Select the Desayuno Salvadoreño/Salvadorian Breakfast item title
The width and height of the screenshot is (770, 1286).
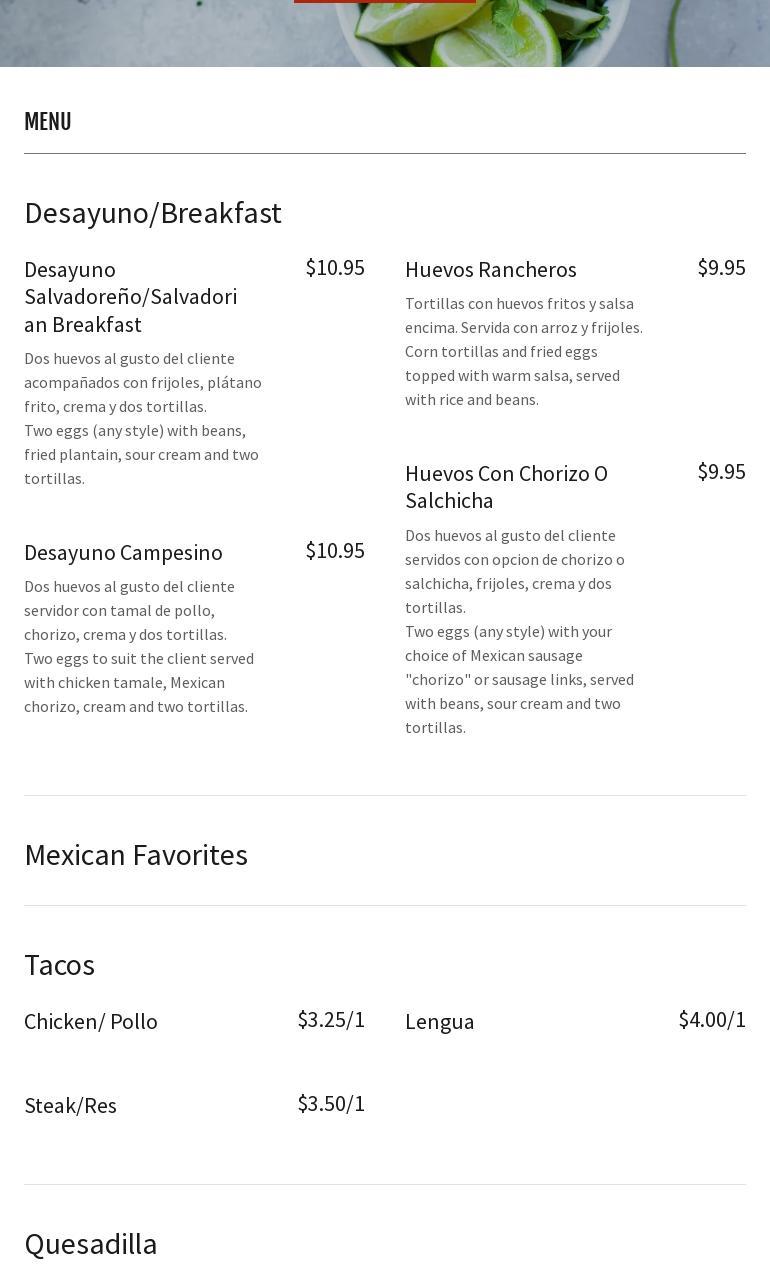point(131,297)
